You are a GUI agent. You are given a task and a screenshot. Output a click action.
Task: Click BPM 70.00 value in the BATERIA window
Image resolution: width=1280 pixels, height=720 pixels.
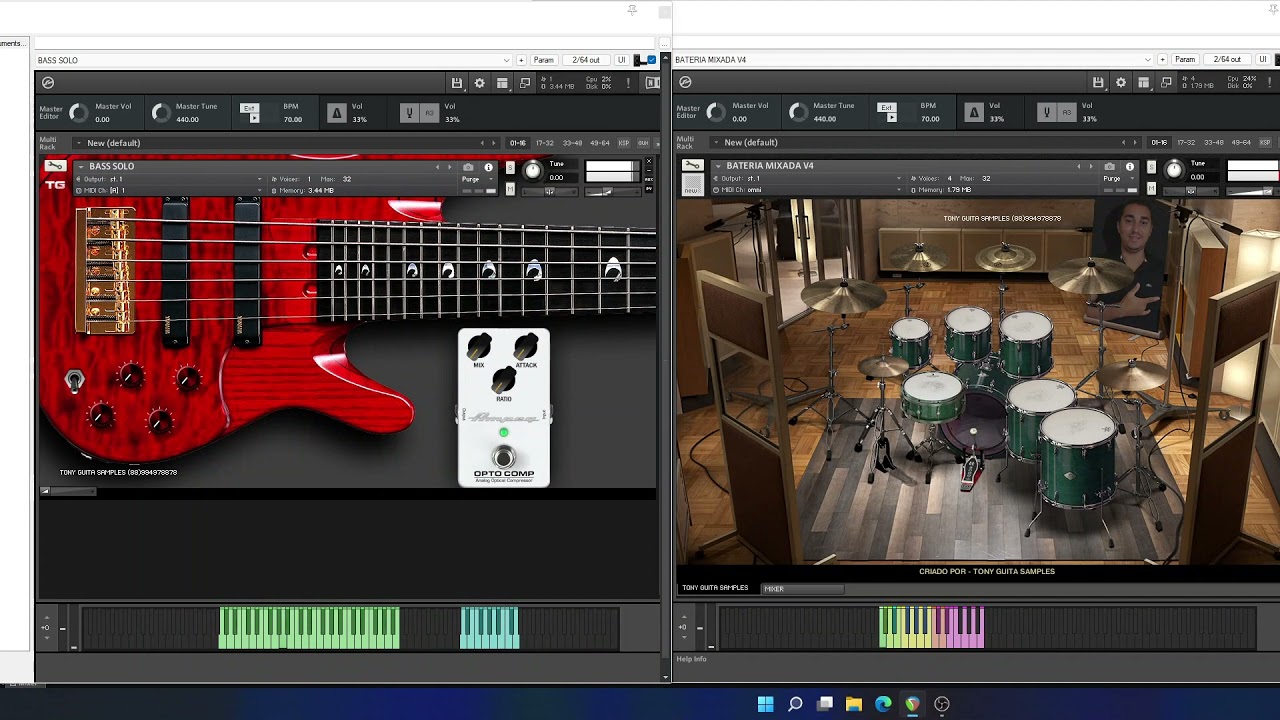930,118
